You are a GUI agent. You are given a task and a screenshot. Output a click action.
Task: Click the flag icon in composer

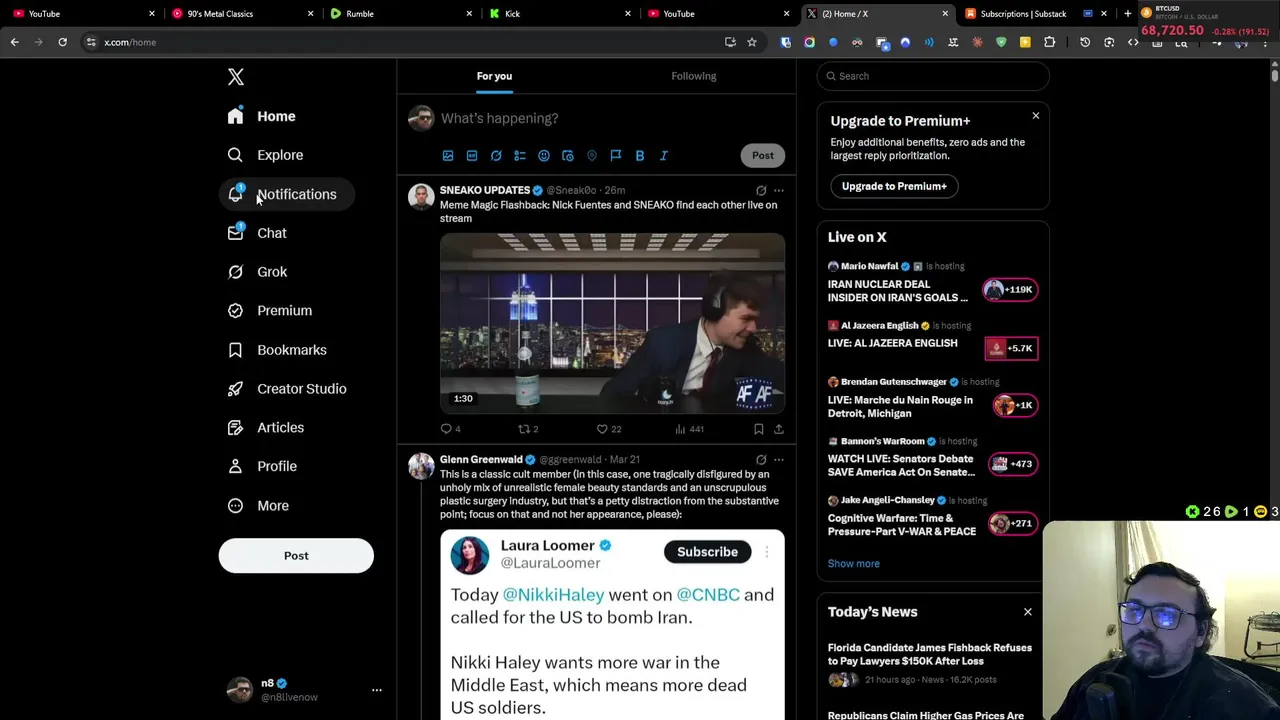tap(616, 156)
